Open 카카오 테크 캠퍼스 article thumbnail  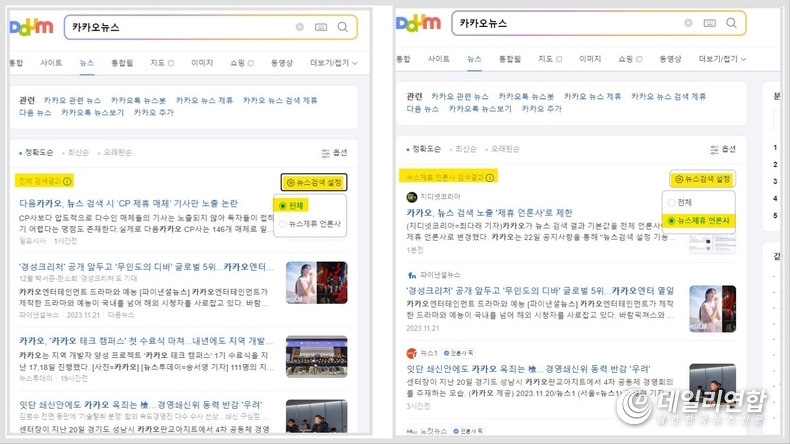click(316, 356)
